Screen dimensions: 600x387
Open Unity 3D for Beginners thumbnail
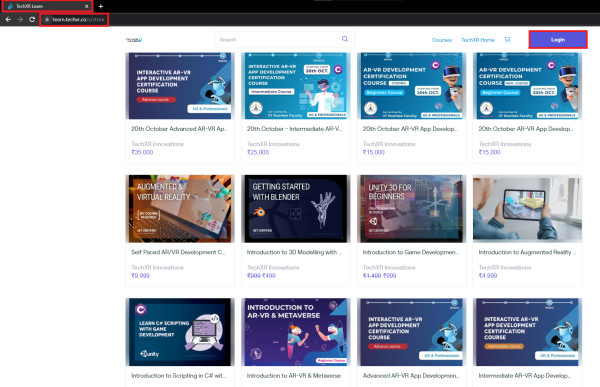(411, 209)
